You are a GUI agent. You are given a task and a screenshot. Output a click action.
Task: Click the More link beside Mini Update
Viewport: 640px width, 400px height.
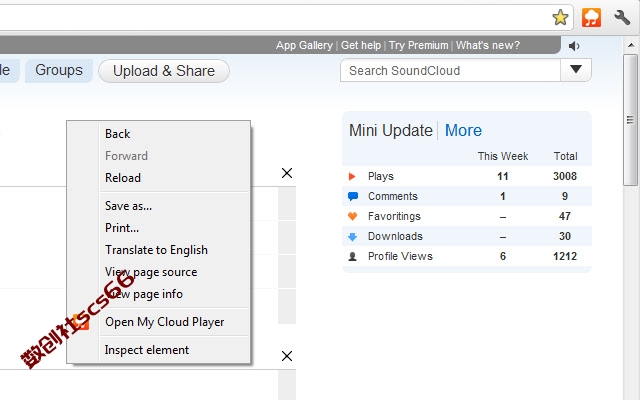pos(463,131)
